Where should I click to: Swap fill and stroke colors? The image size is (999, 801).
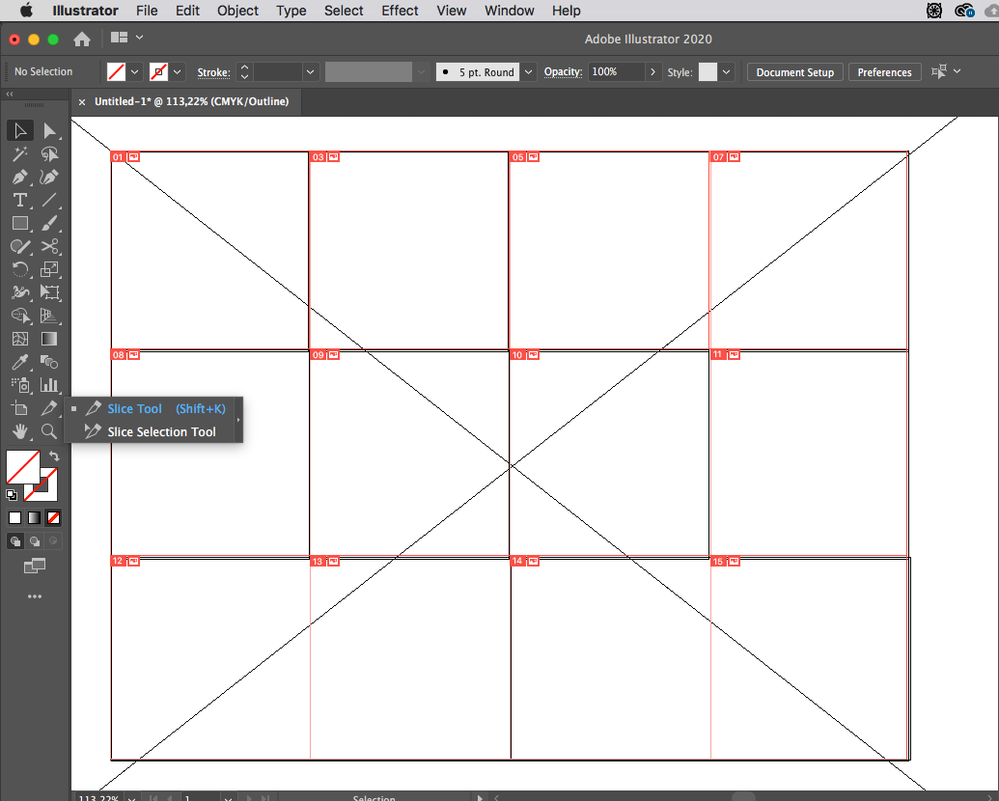click(54, 456)
